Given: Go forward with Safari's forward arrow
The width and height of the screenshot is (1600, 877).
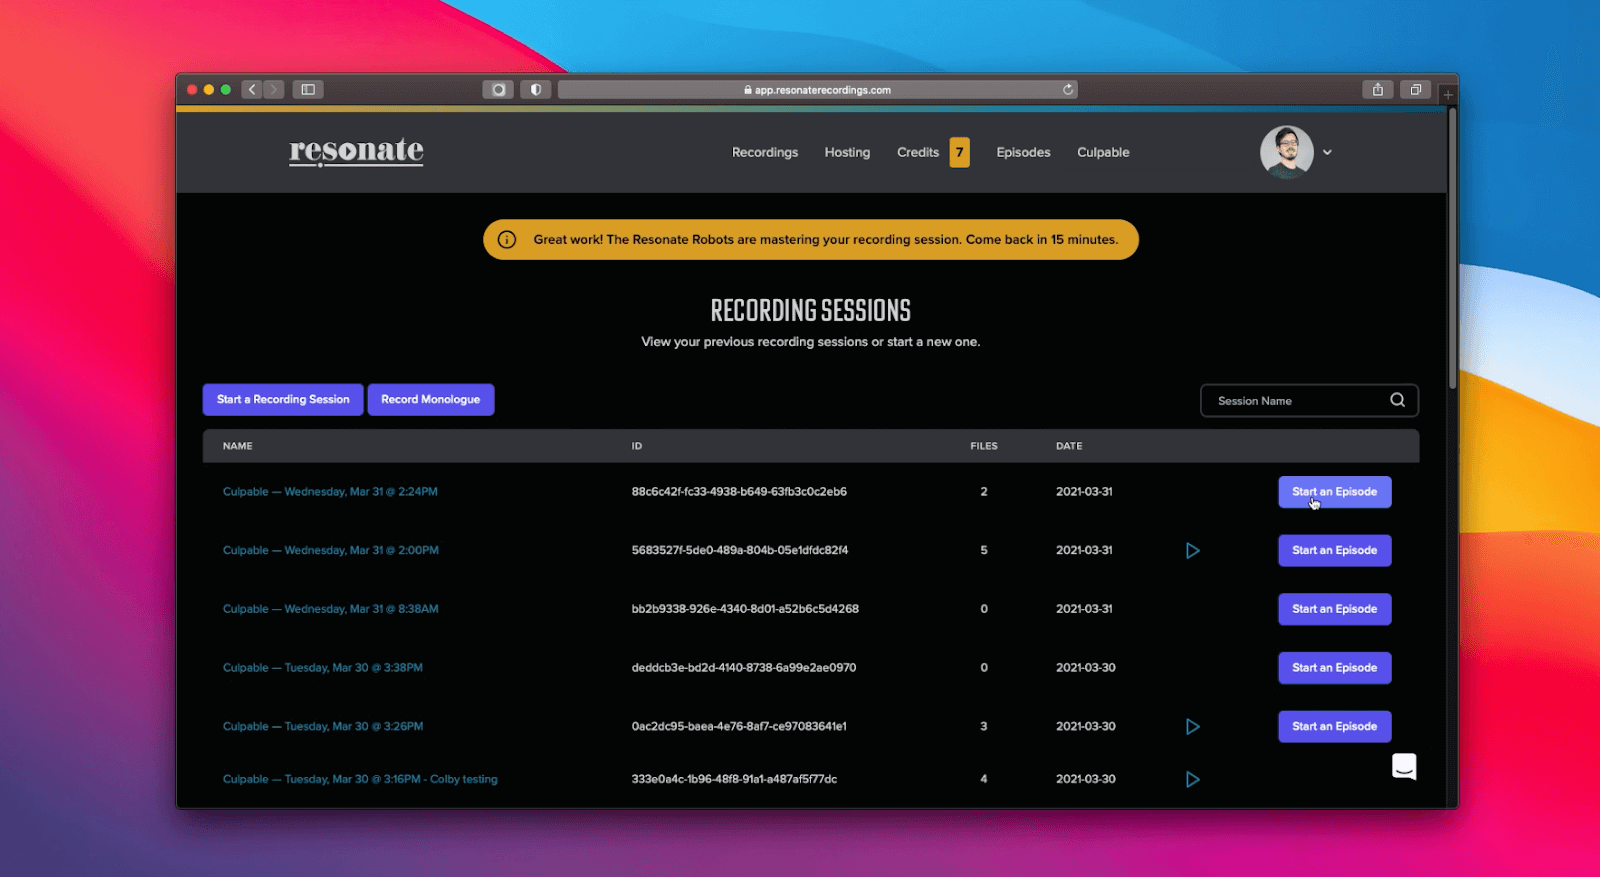Looking at the screenshot, I should pos(274,89).
